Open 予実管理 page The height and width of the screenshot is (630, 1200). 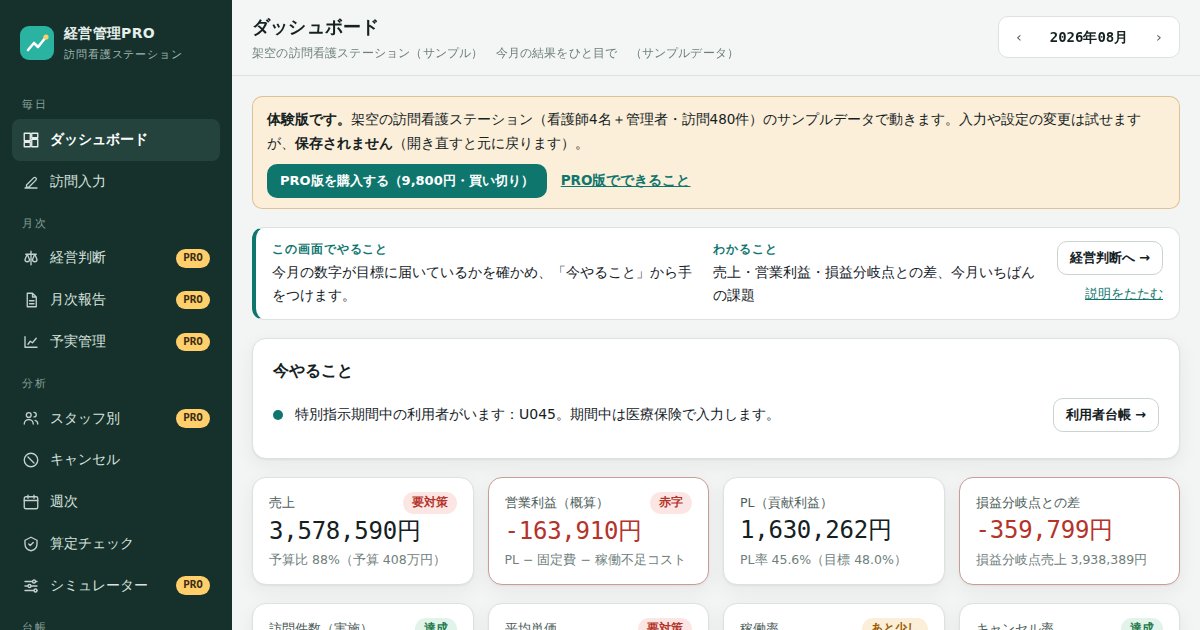tap(116, 342)
